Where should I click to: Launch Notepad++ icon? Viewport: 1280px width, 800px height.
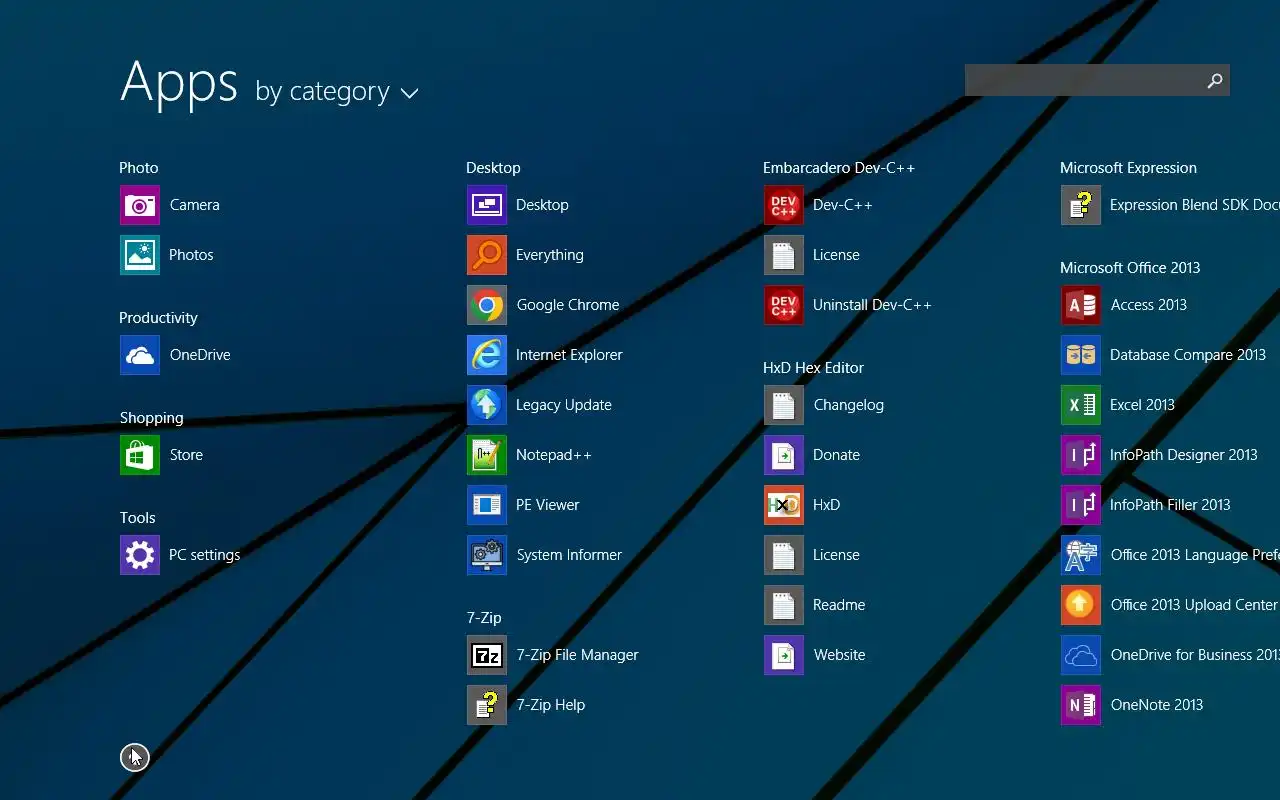pos(487,455)
